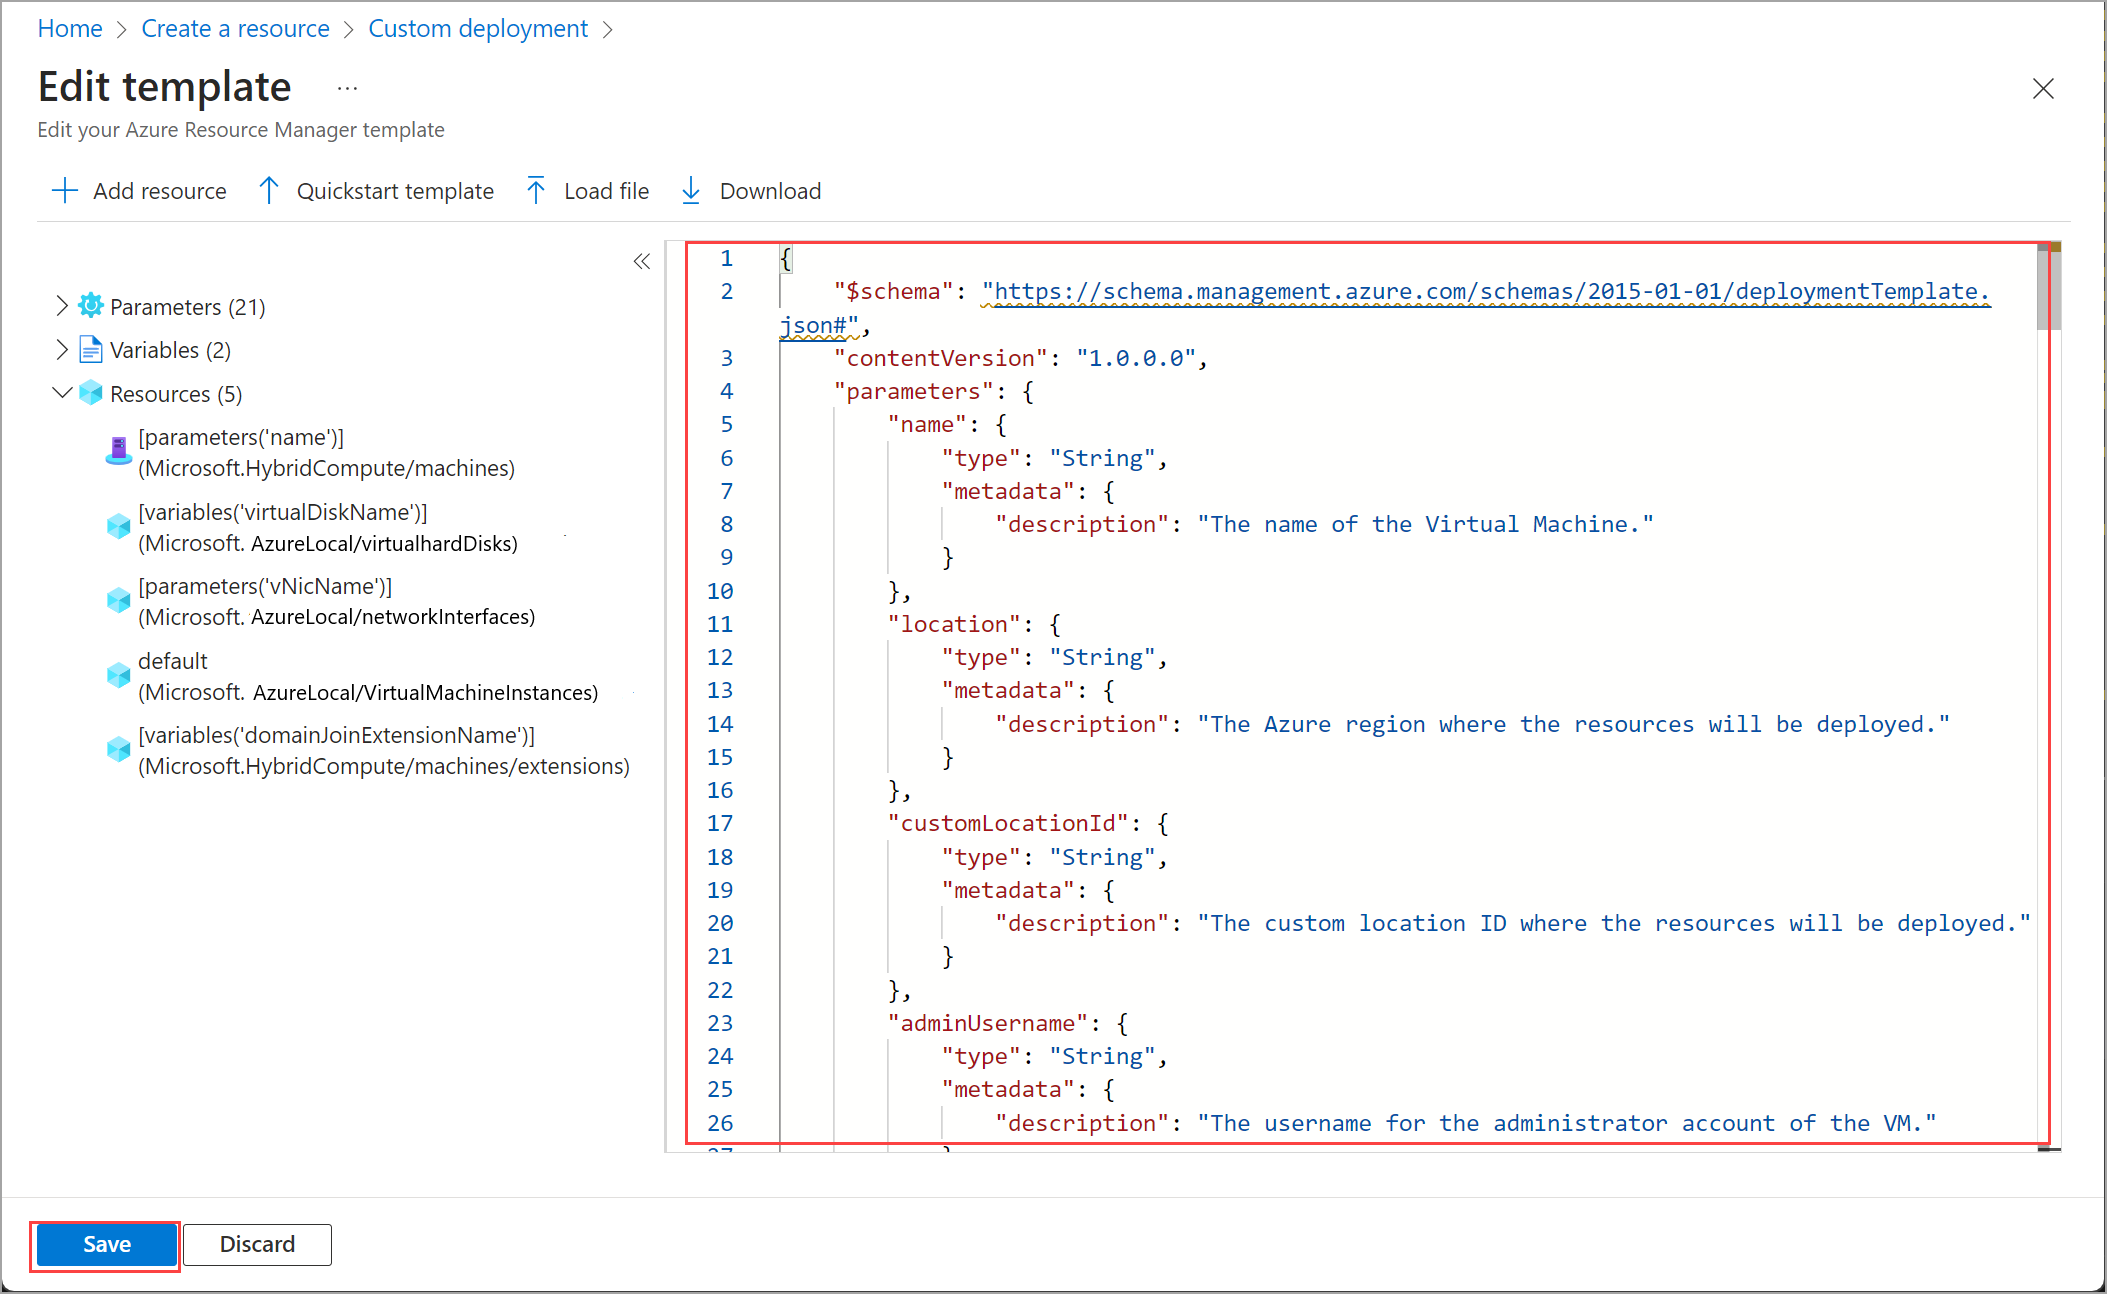Discard the template changes
Viewport: 2107px width, 1294px height.
point(257,1244)
